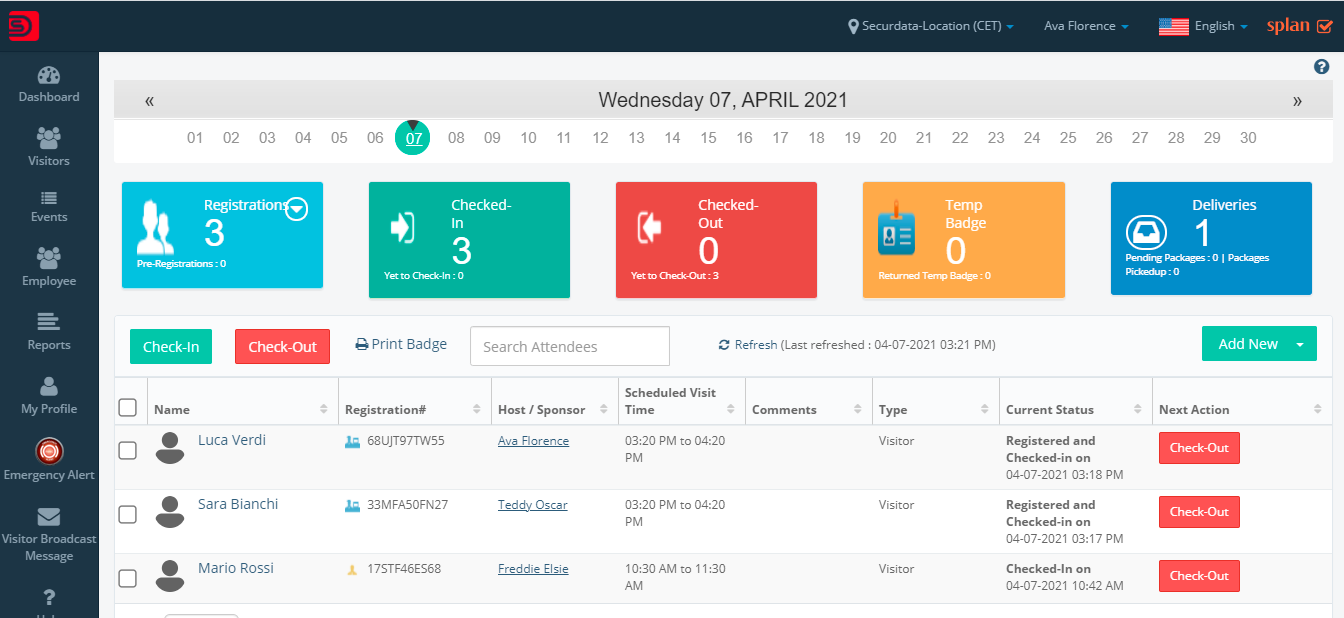Click the green Check-In button
This screenshot has width=1344, height=618.
171,346
